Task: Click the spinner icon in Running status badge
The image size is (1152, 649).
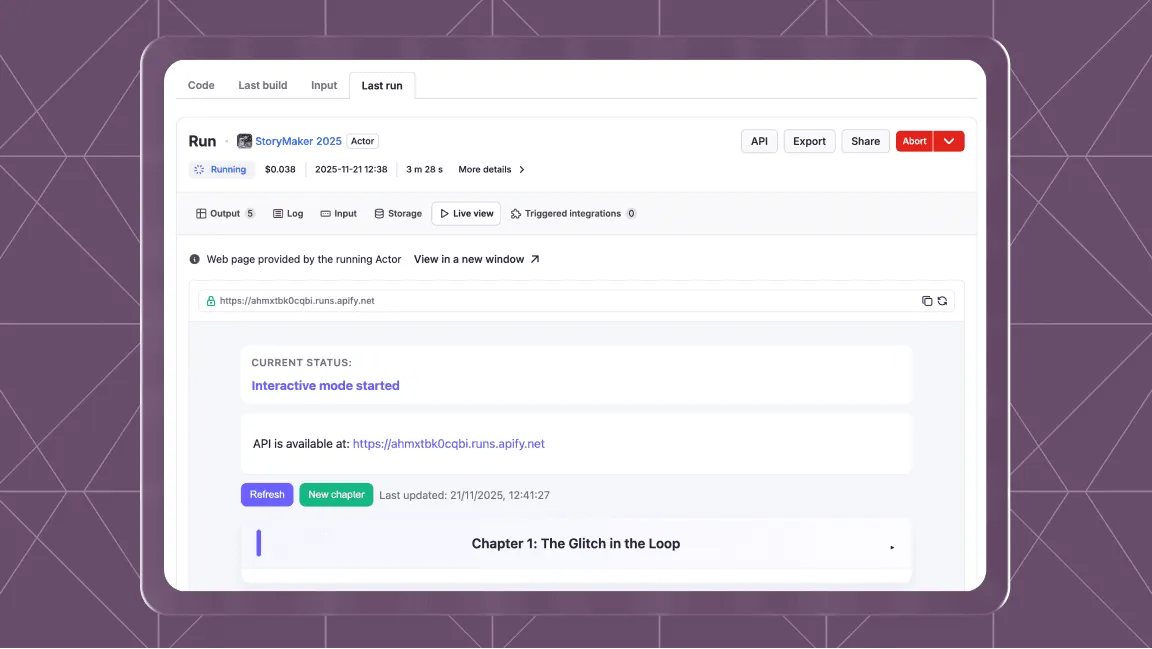Action: coord(200,170)
